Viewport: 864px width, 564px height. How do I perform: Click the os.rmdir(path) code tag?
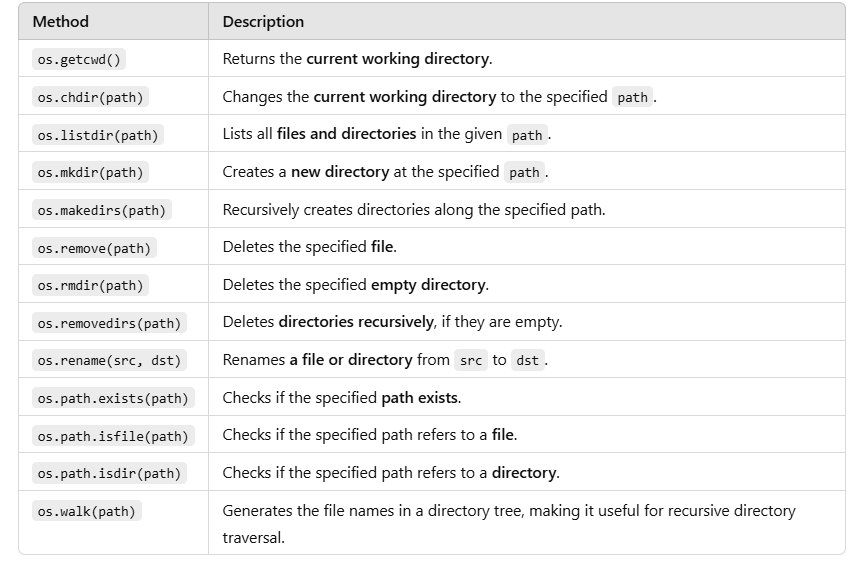tap(90, 285)
